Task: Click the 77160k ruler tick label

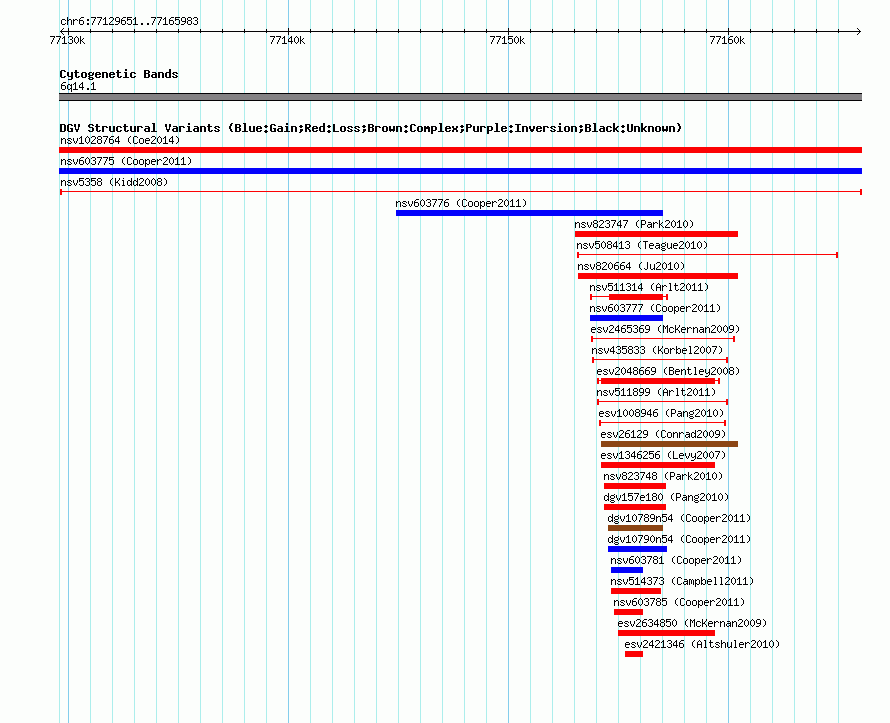Action: tap(728, 40)
